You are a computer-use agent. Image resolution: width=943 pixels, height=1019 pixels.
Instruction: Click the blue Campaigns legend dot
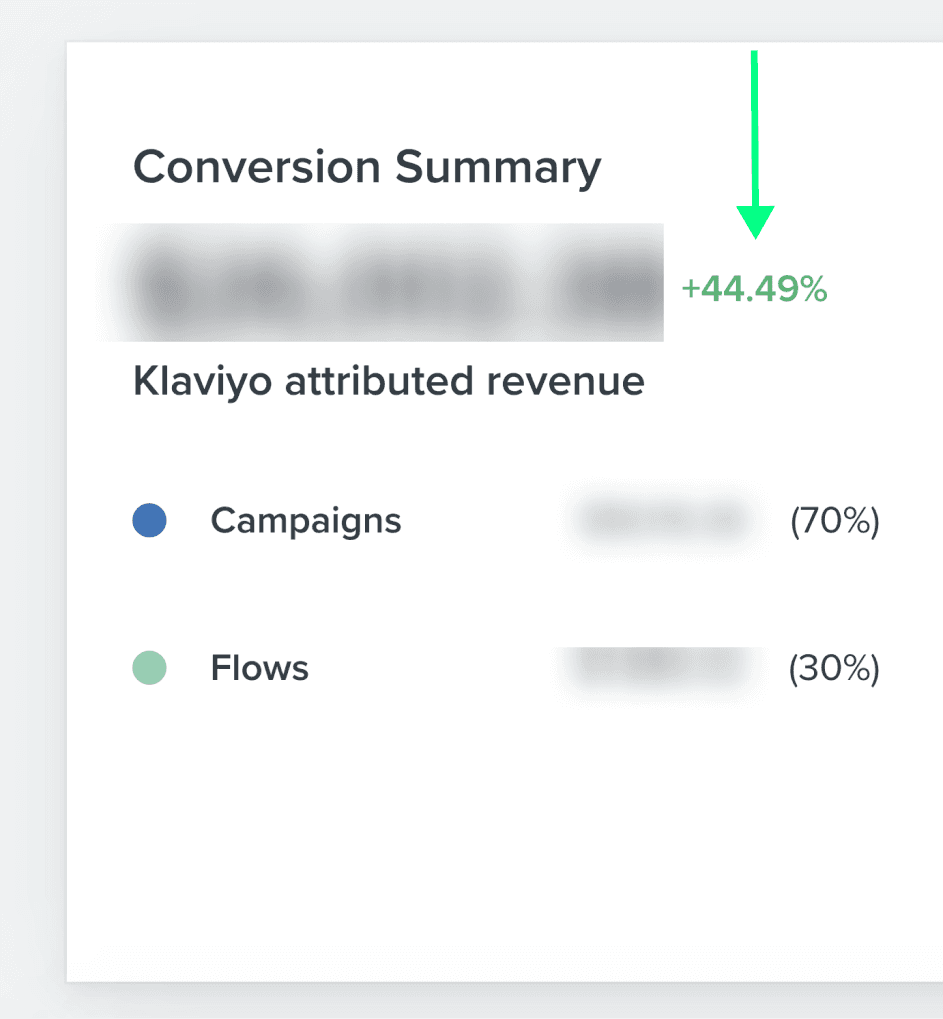(149, 521)
